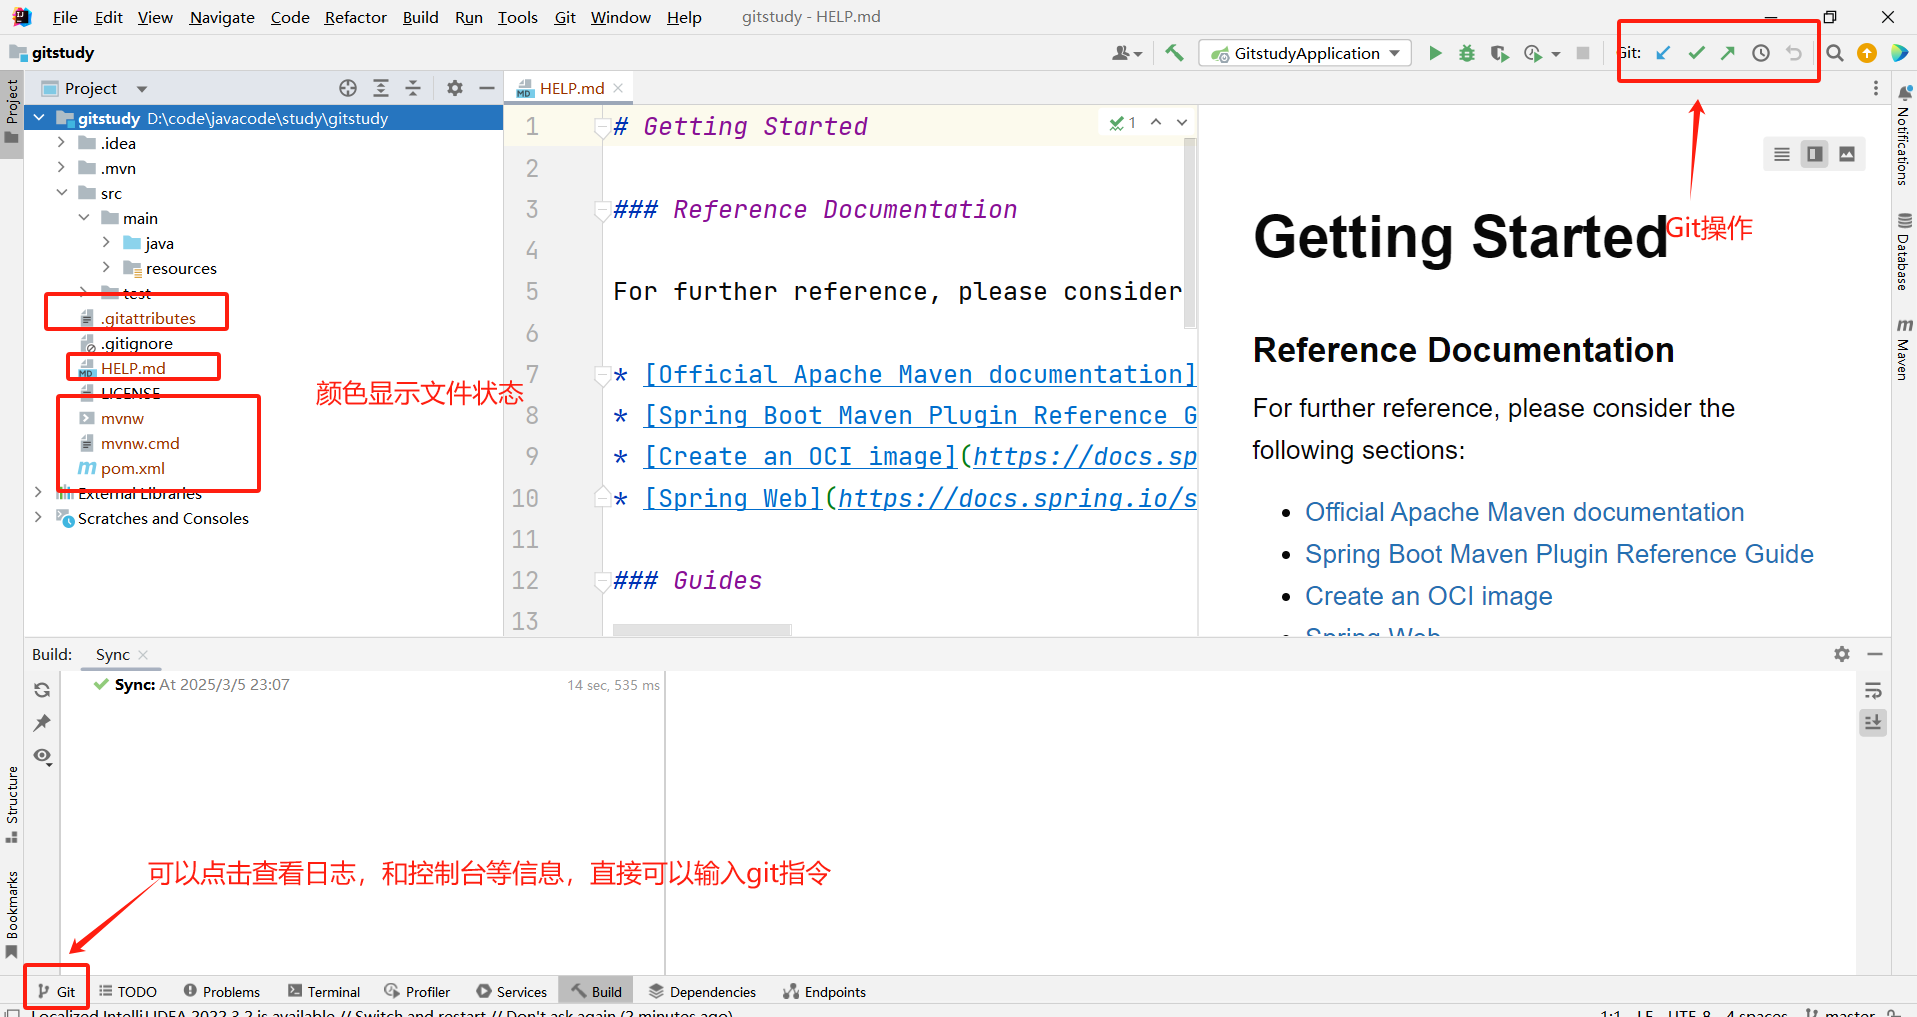Select pom.xml in project tree
Viewport: 1917px width, 1017px height.
click(x=132, y=468)
